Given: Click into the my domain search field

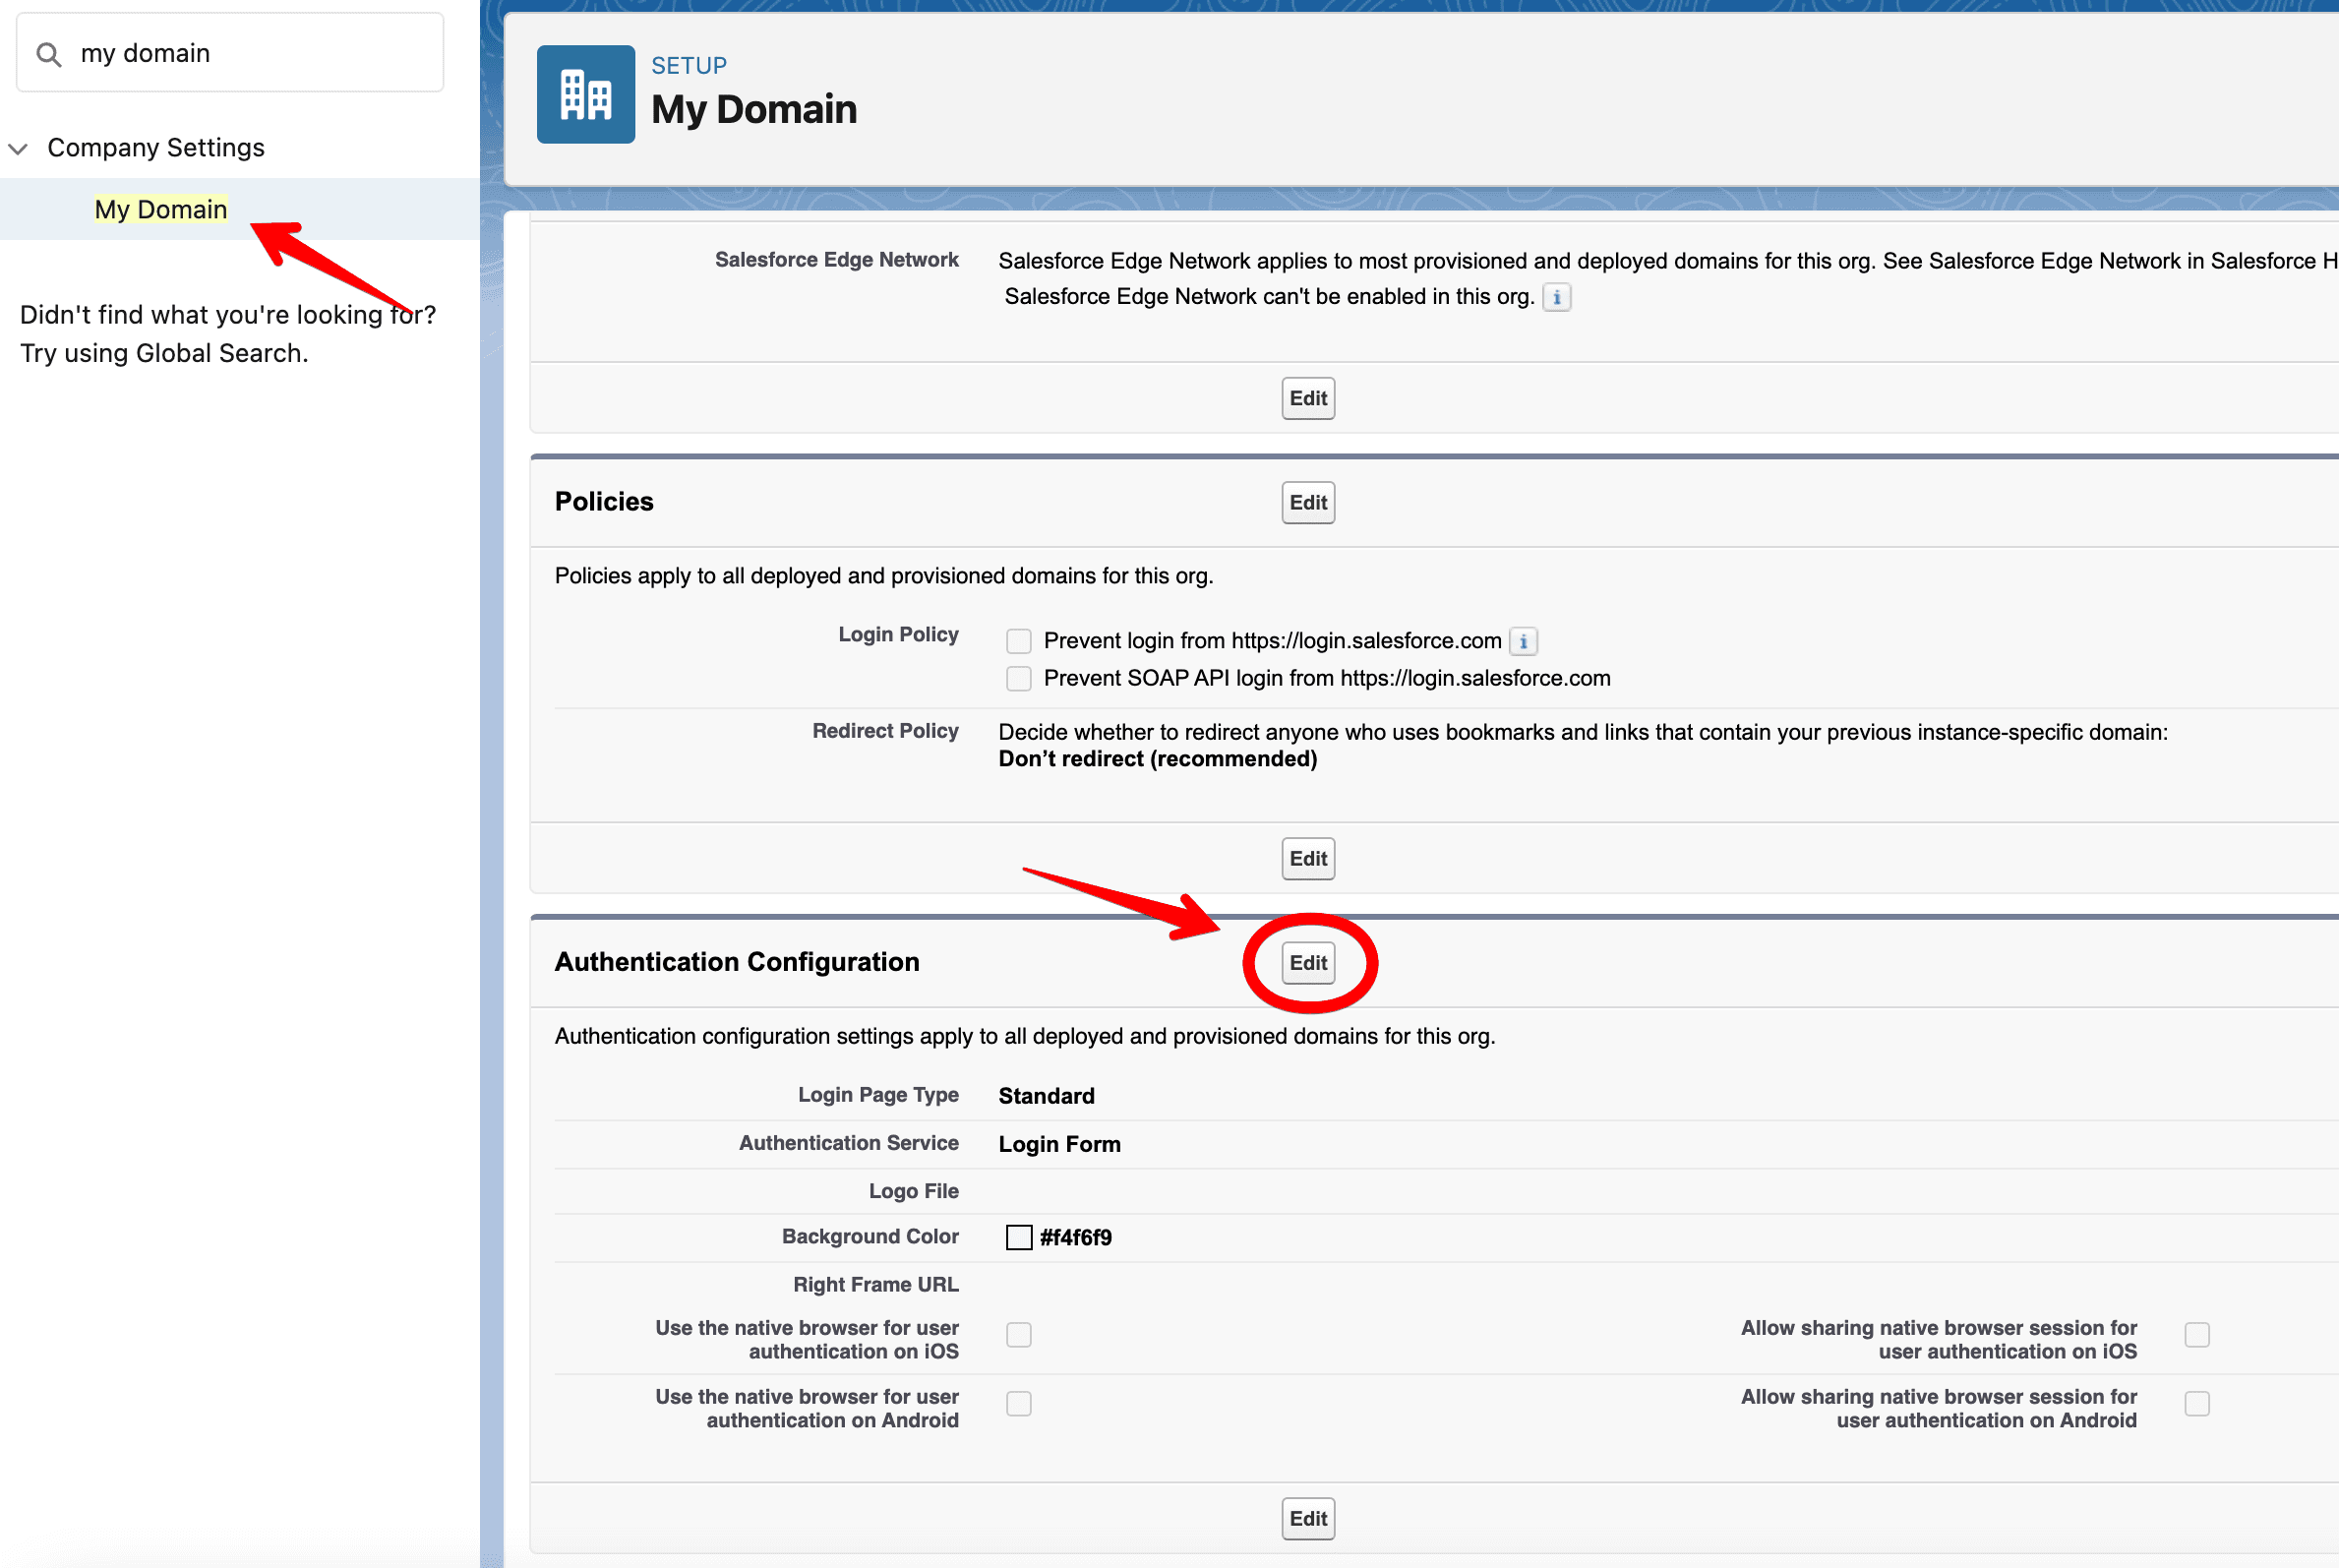Looking at the screenshot, I should (230, 52).
